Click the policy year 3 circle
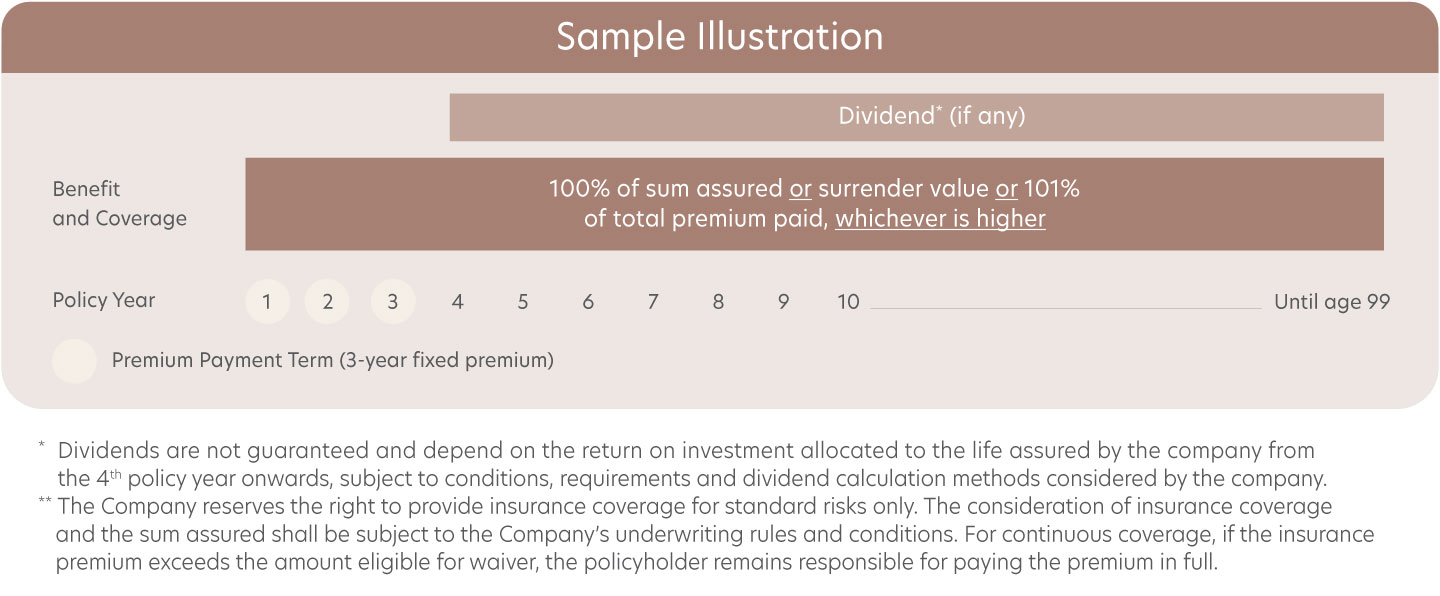The height and width of the screenshot is (596, 1440). point(392,302)
